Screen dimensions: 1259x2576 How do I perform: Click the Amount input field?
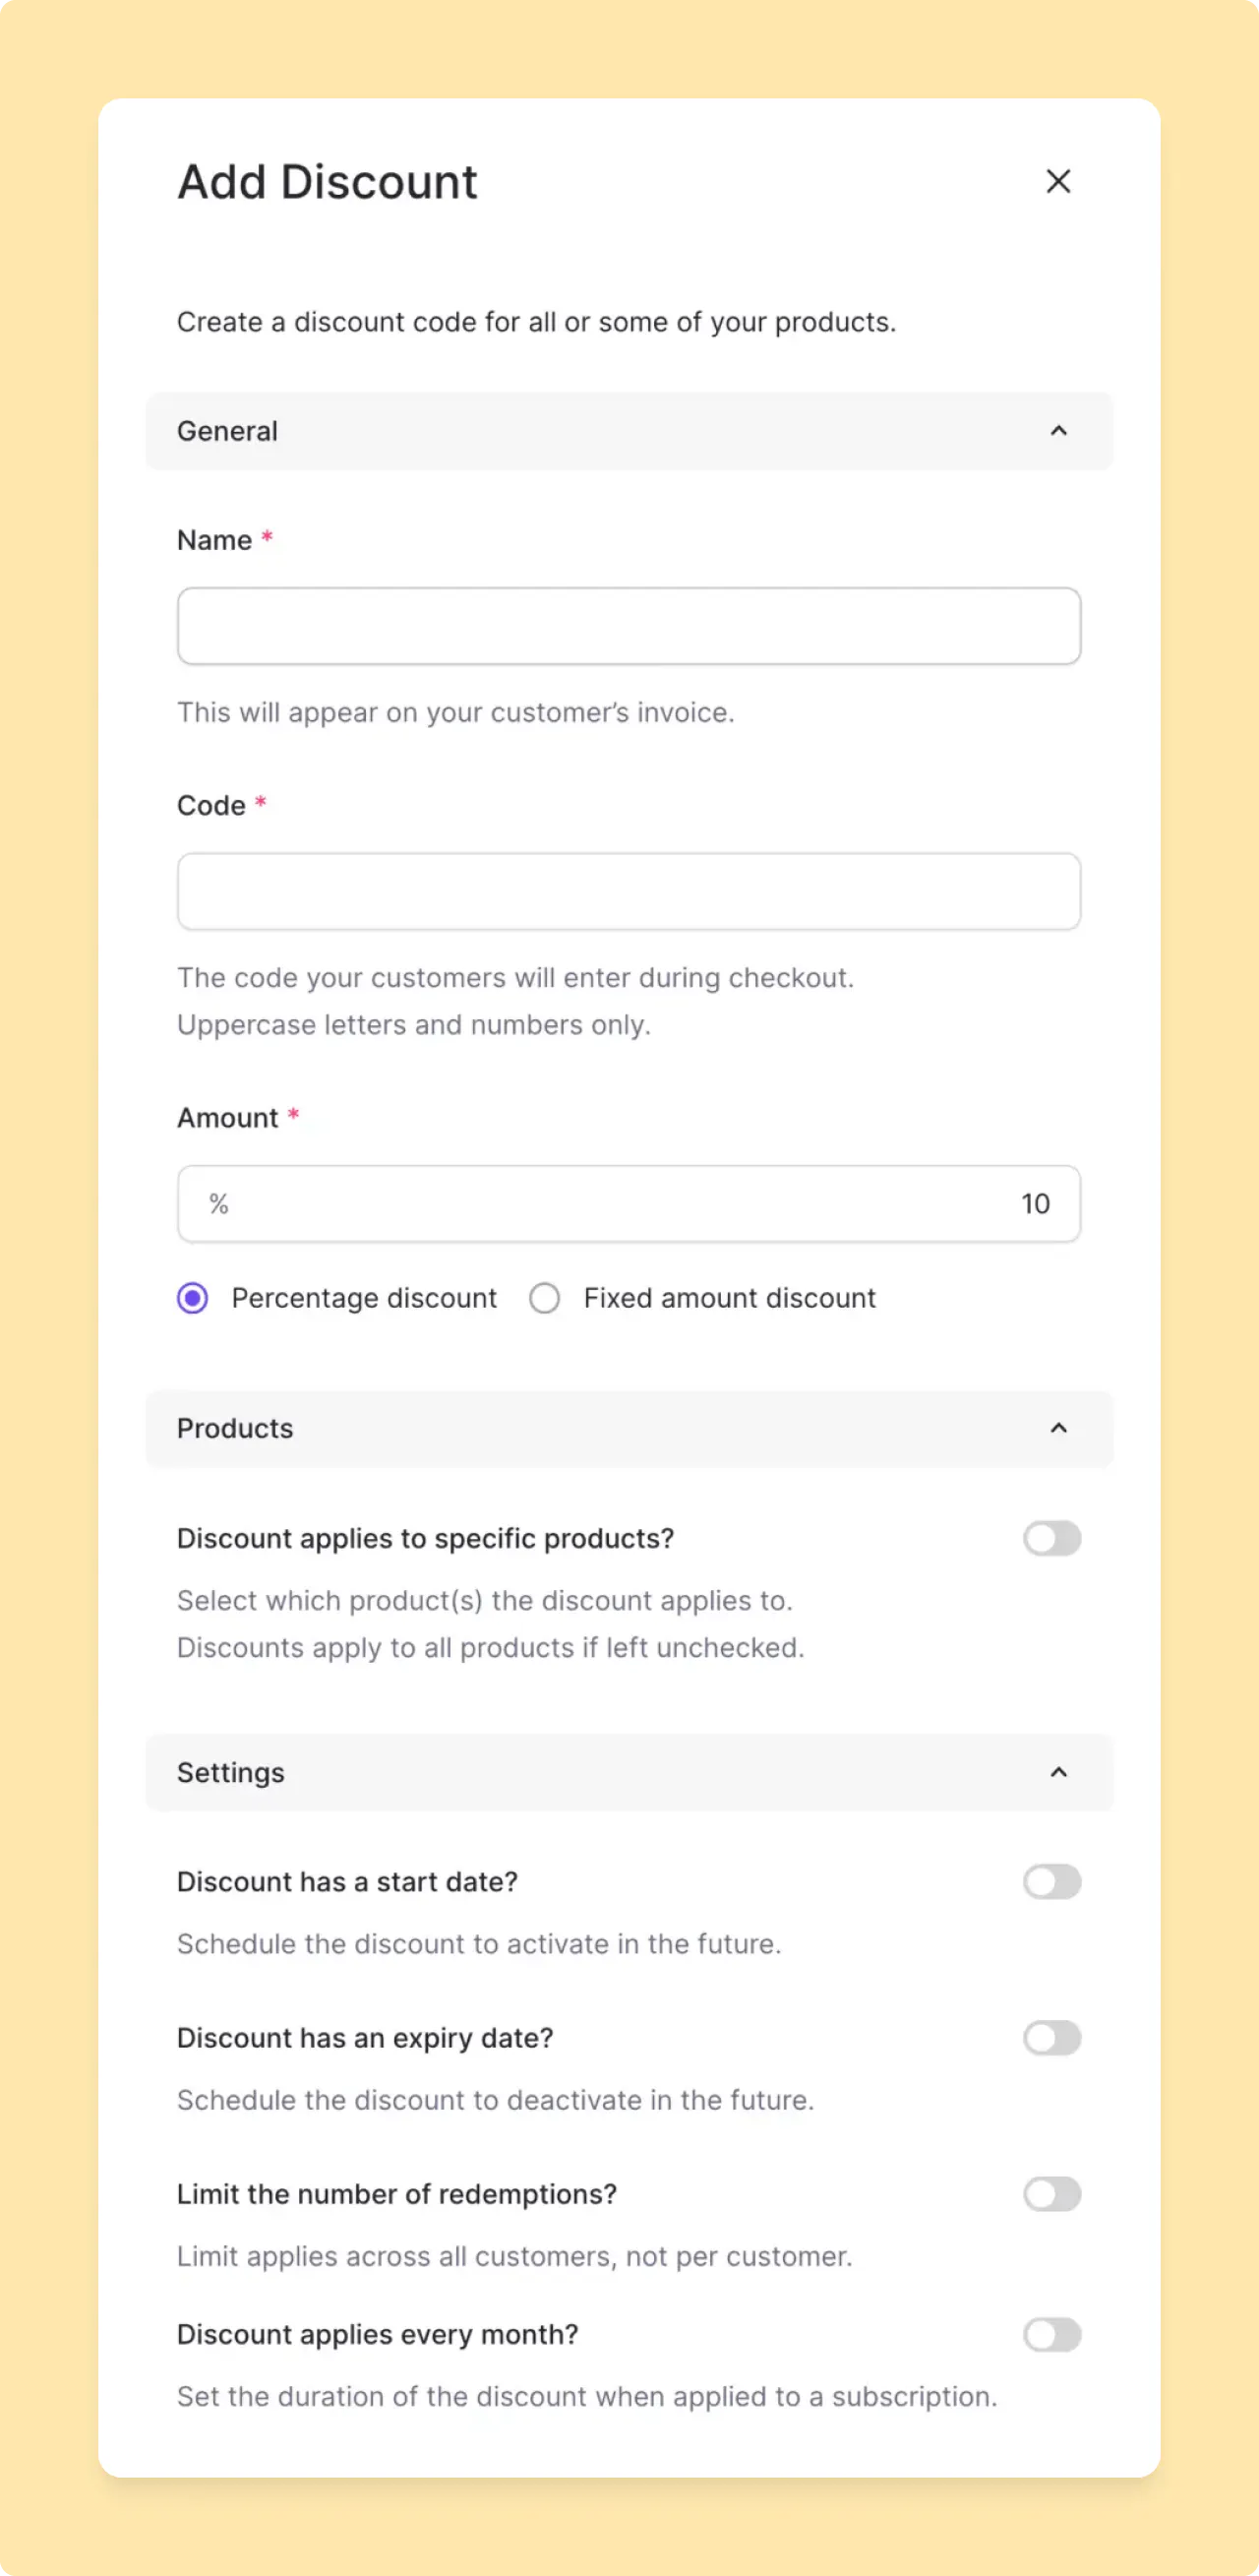pos(629,1204)
